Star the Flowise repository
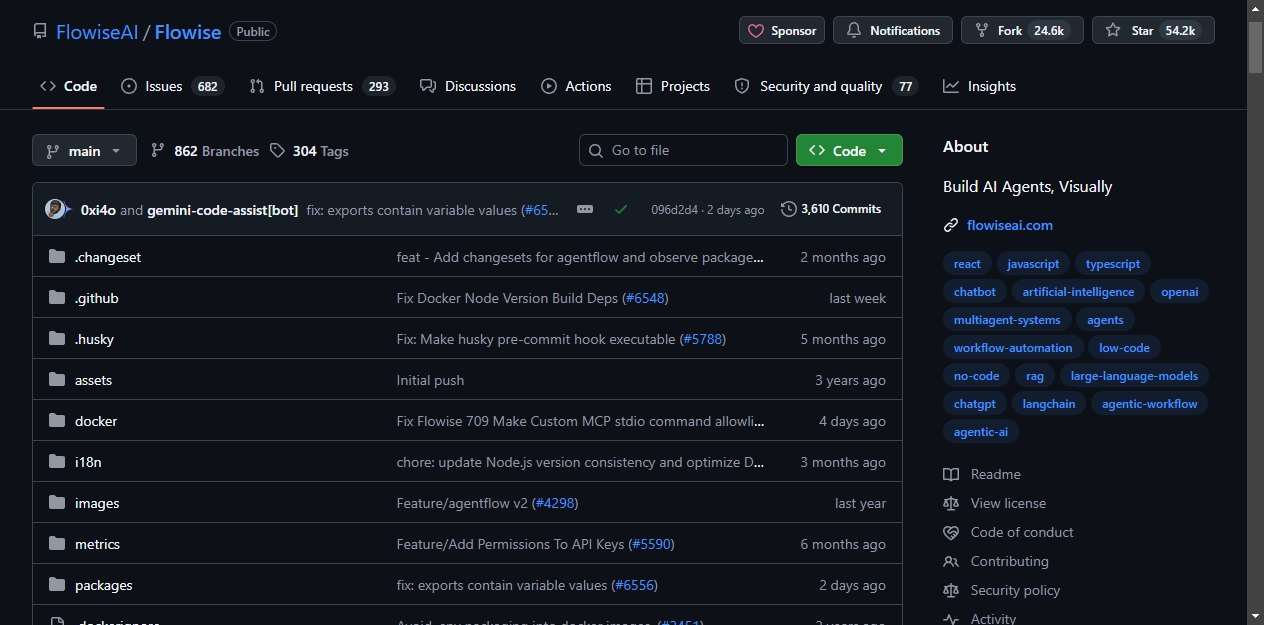Image resolution: width=1264 pixels, height=625 pixels. pyautogui.click(x=1153, y=31)
